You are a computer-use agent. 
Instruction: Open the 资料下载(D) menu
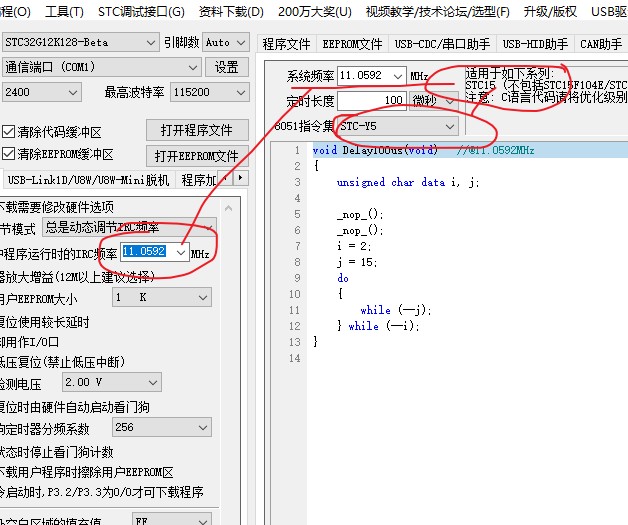(x=231, y=12)
